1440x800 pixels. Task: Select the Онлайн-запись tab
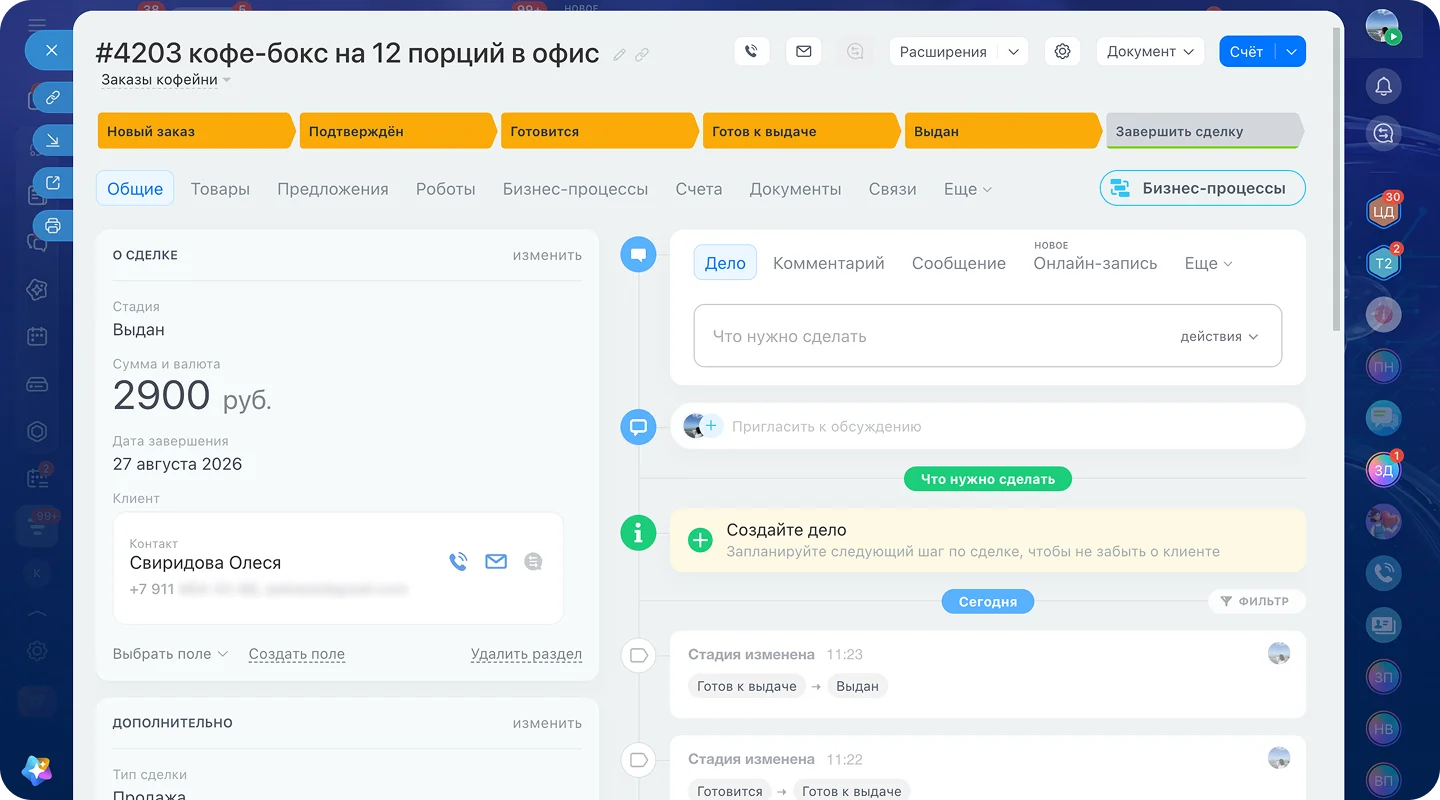click(1095, 263)
